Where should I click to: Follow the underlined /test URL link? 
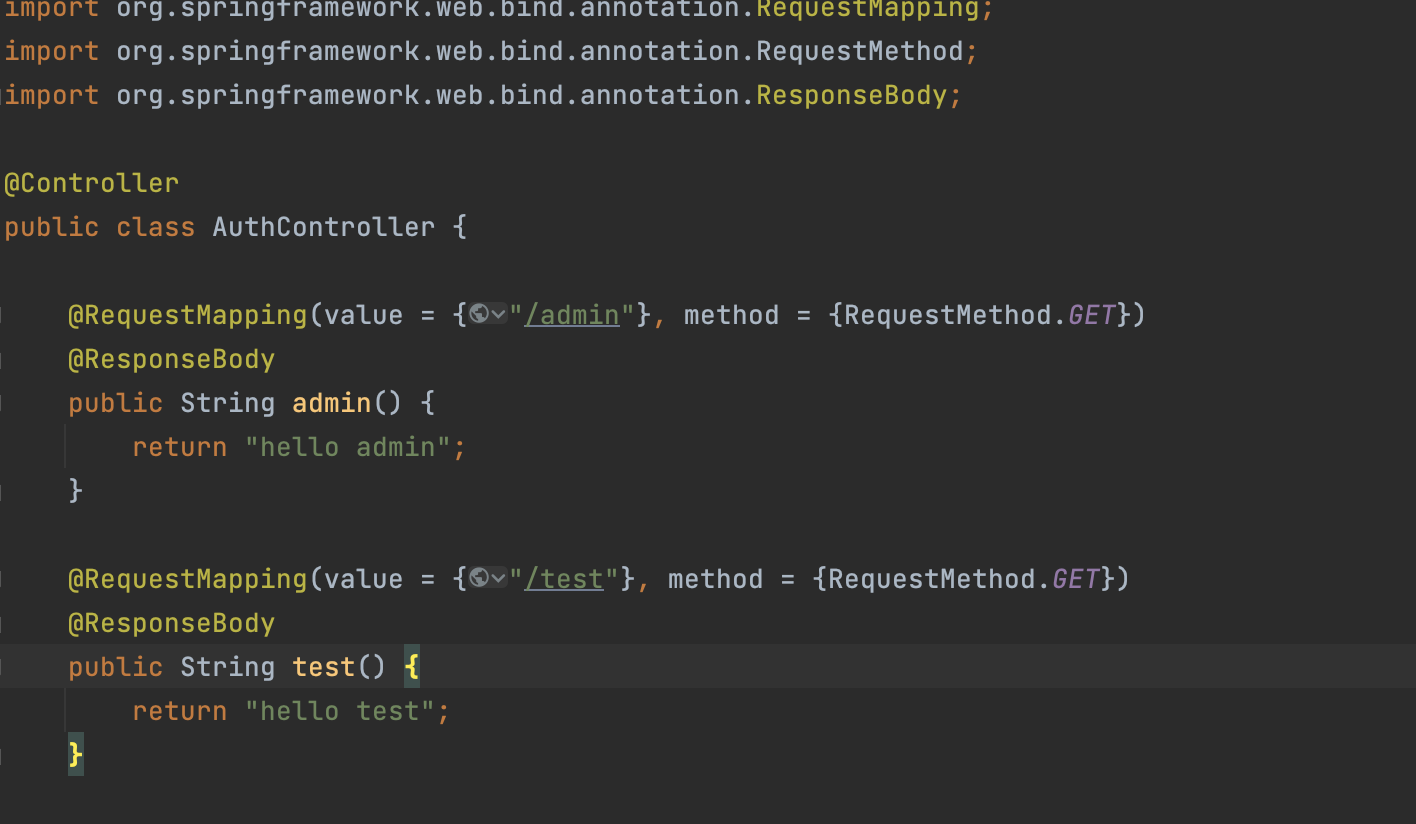[564, 579]
